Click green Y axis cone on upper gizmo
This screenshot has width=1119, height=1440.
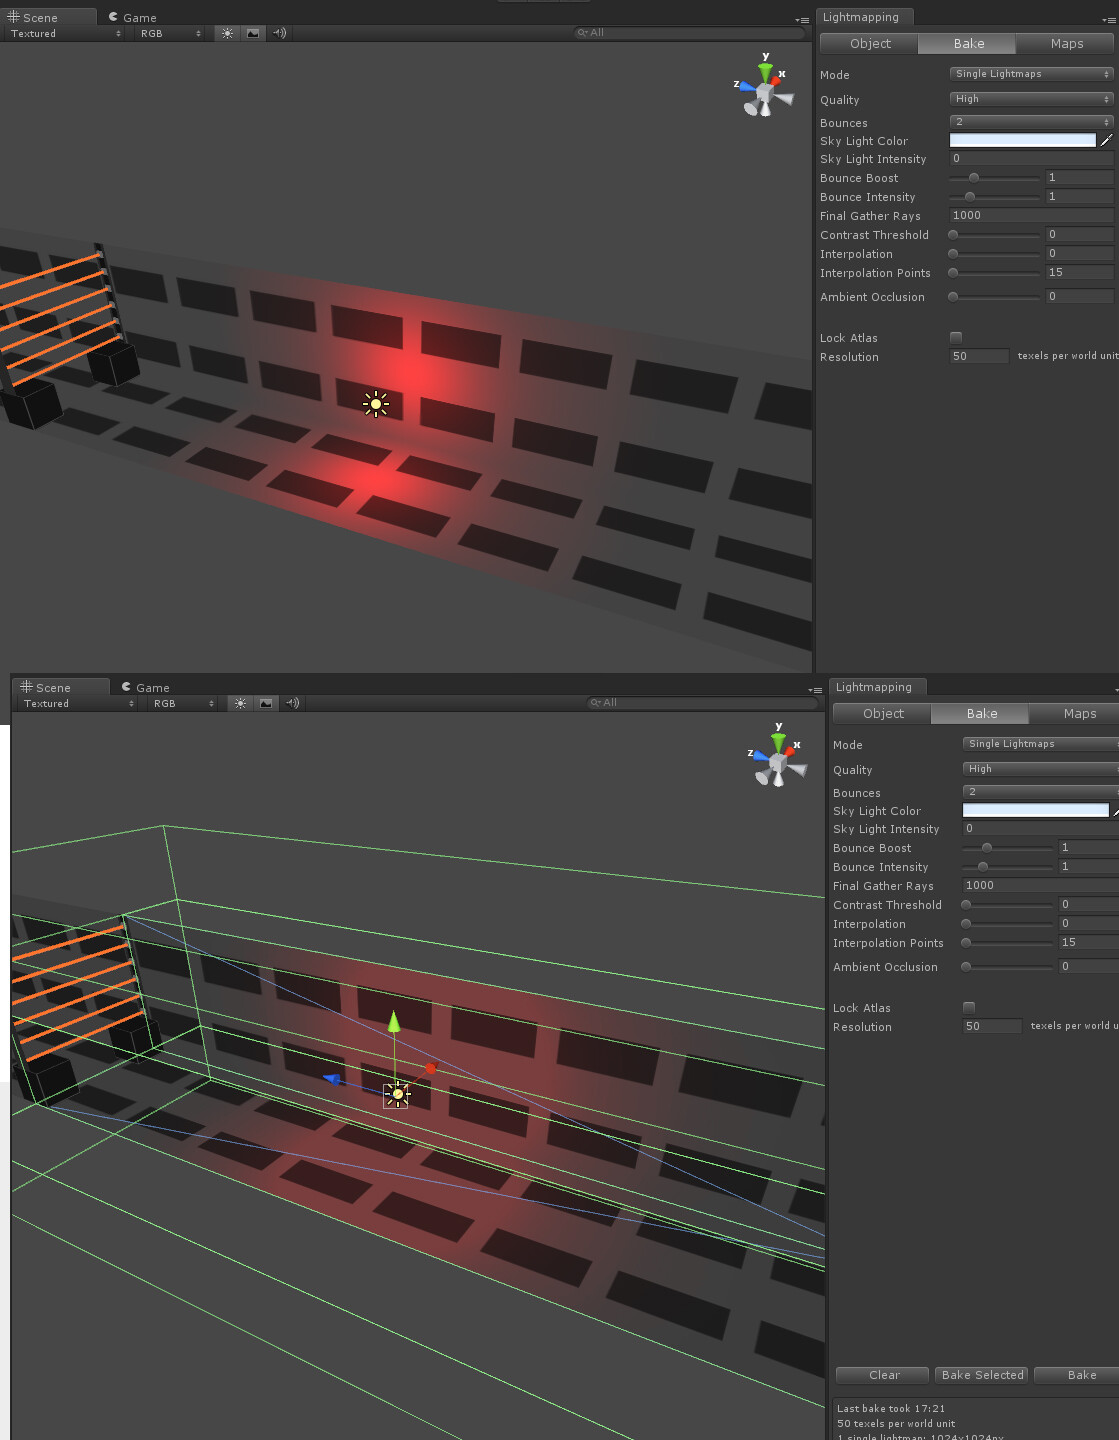[x=766, y=71]
